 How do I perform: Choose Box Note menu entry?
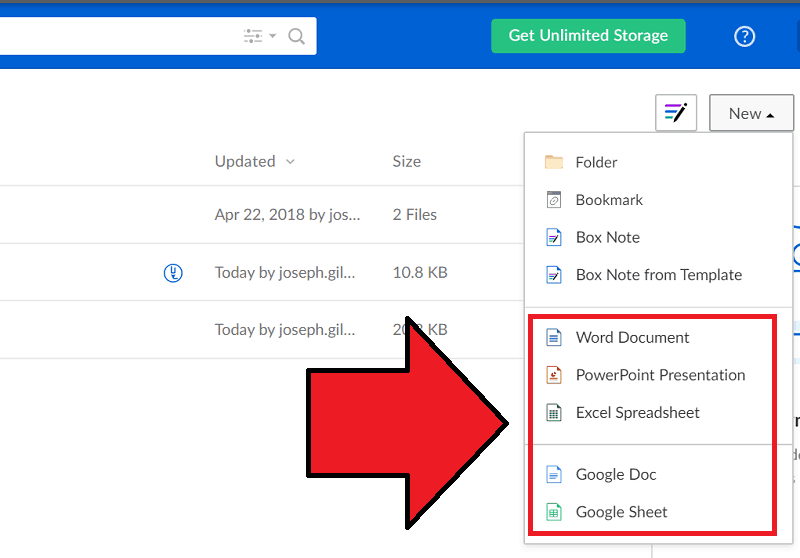(658, 237)
